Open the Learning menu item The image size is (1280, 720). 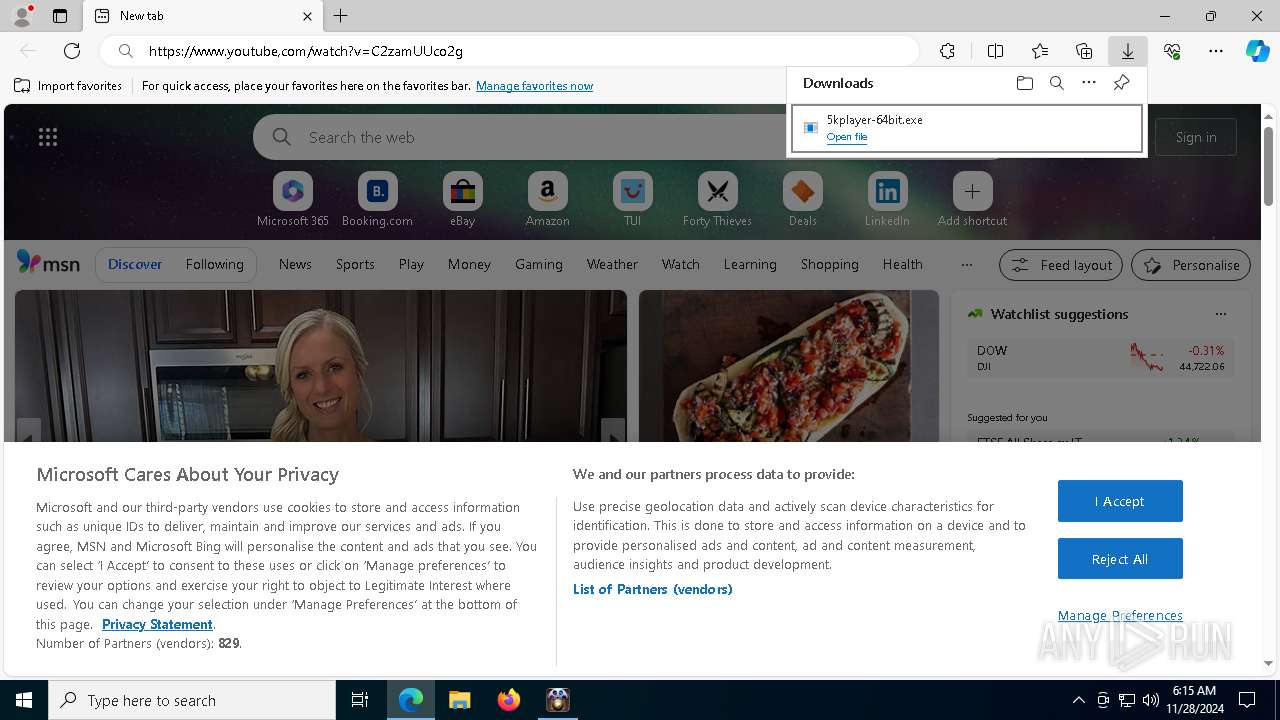pos(750,264)
